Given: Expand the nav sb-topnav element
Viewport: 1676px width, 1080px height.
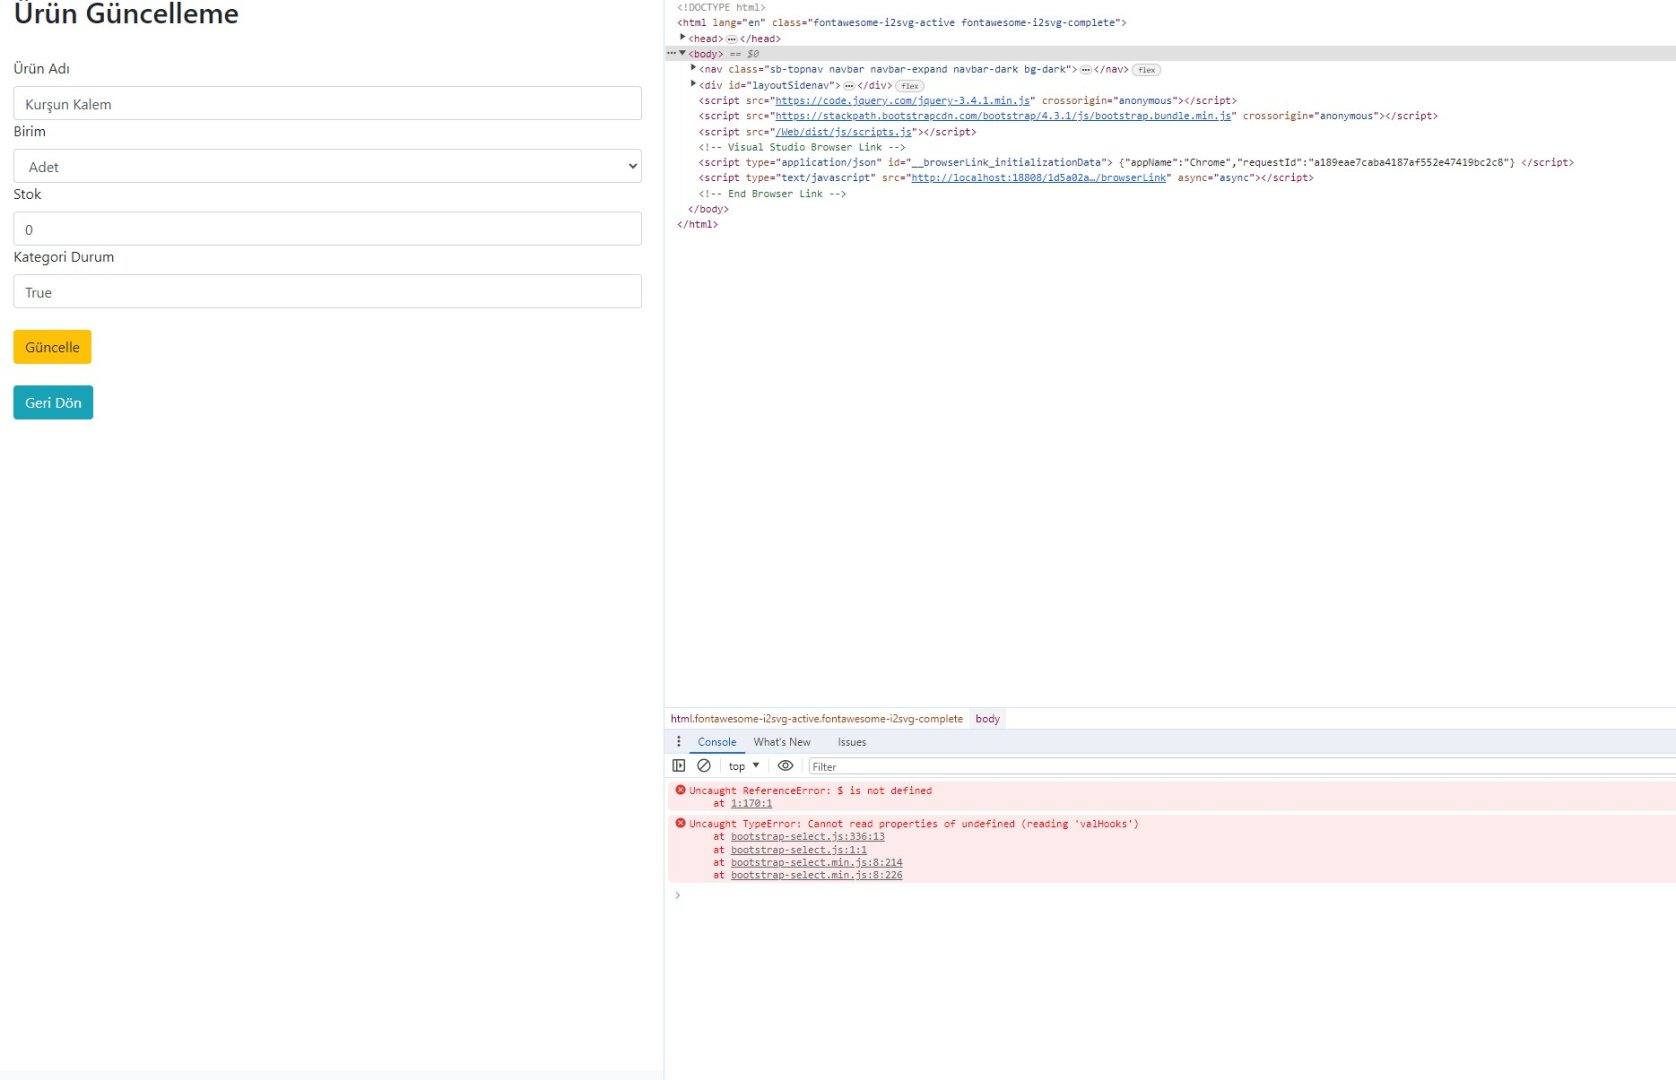Looking at the screenshot, I should [693, 69].
